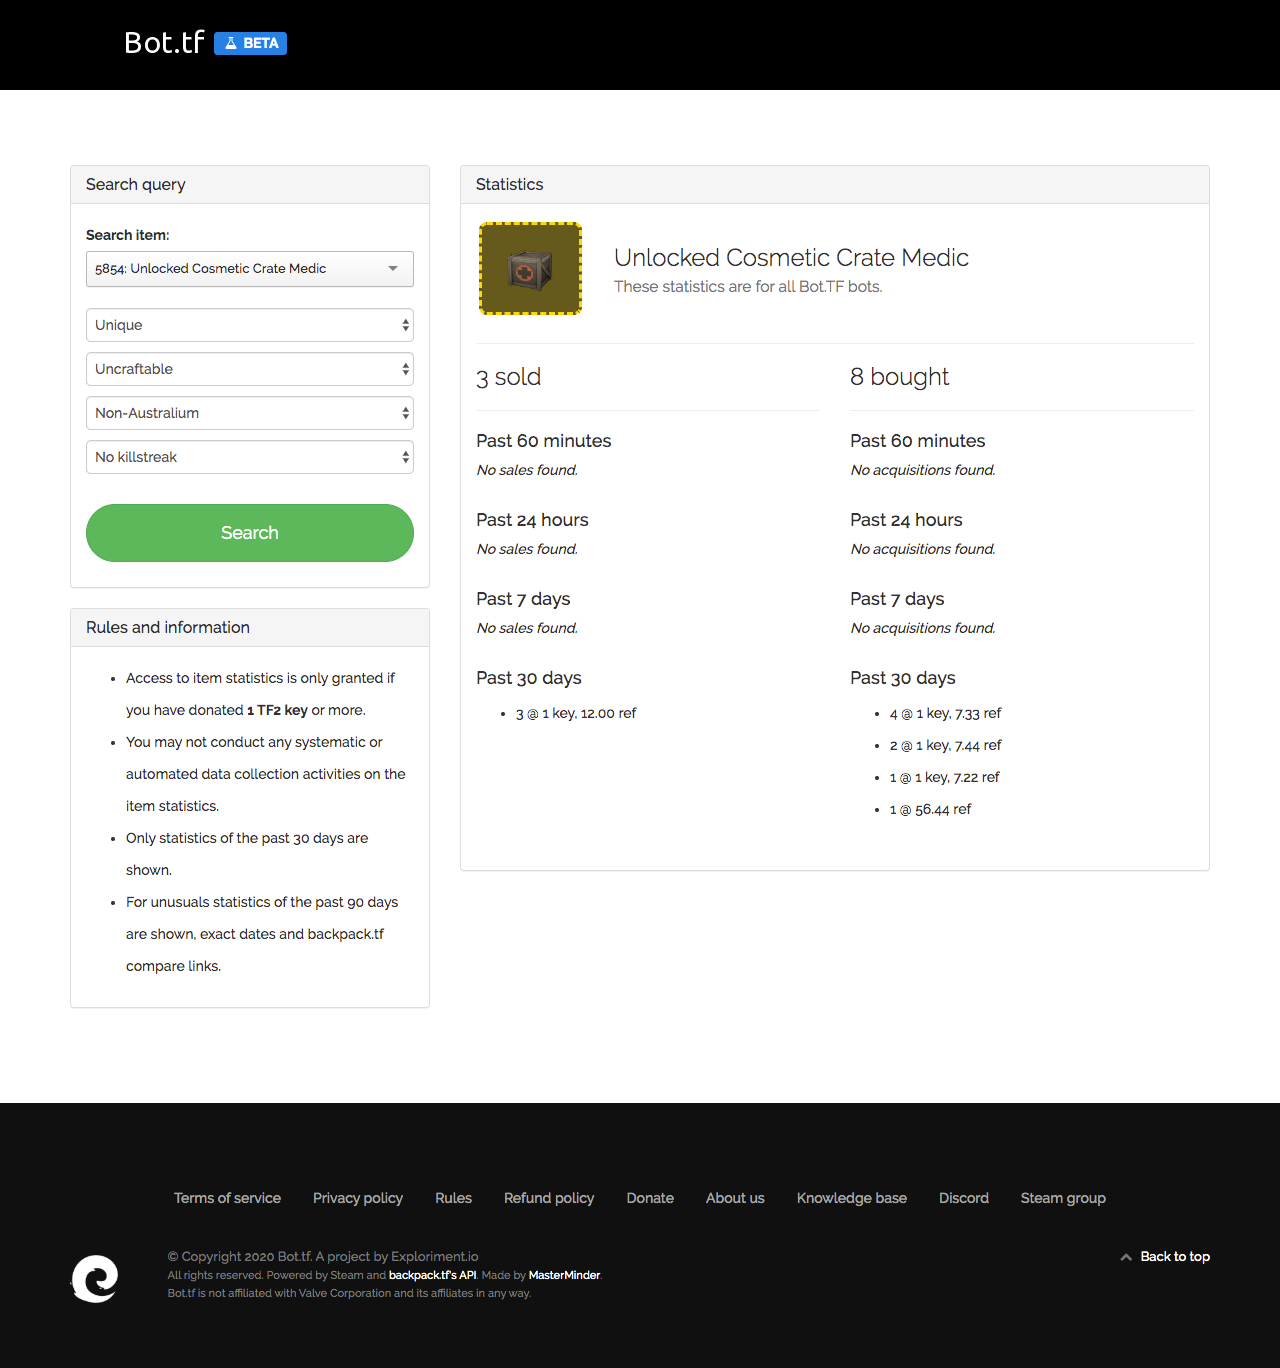
Task: Click the '1 @ 1 key, 7.22 ref' entry
Action: coord(944,777)
